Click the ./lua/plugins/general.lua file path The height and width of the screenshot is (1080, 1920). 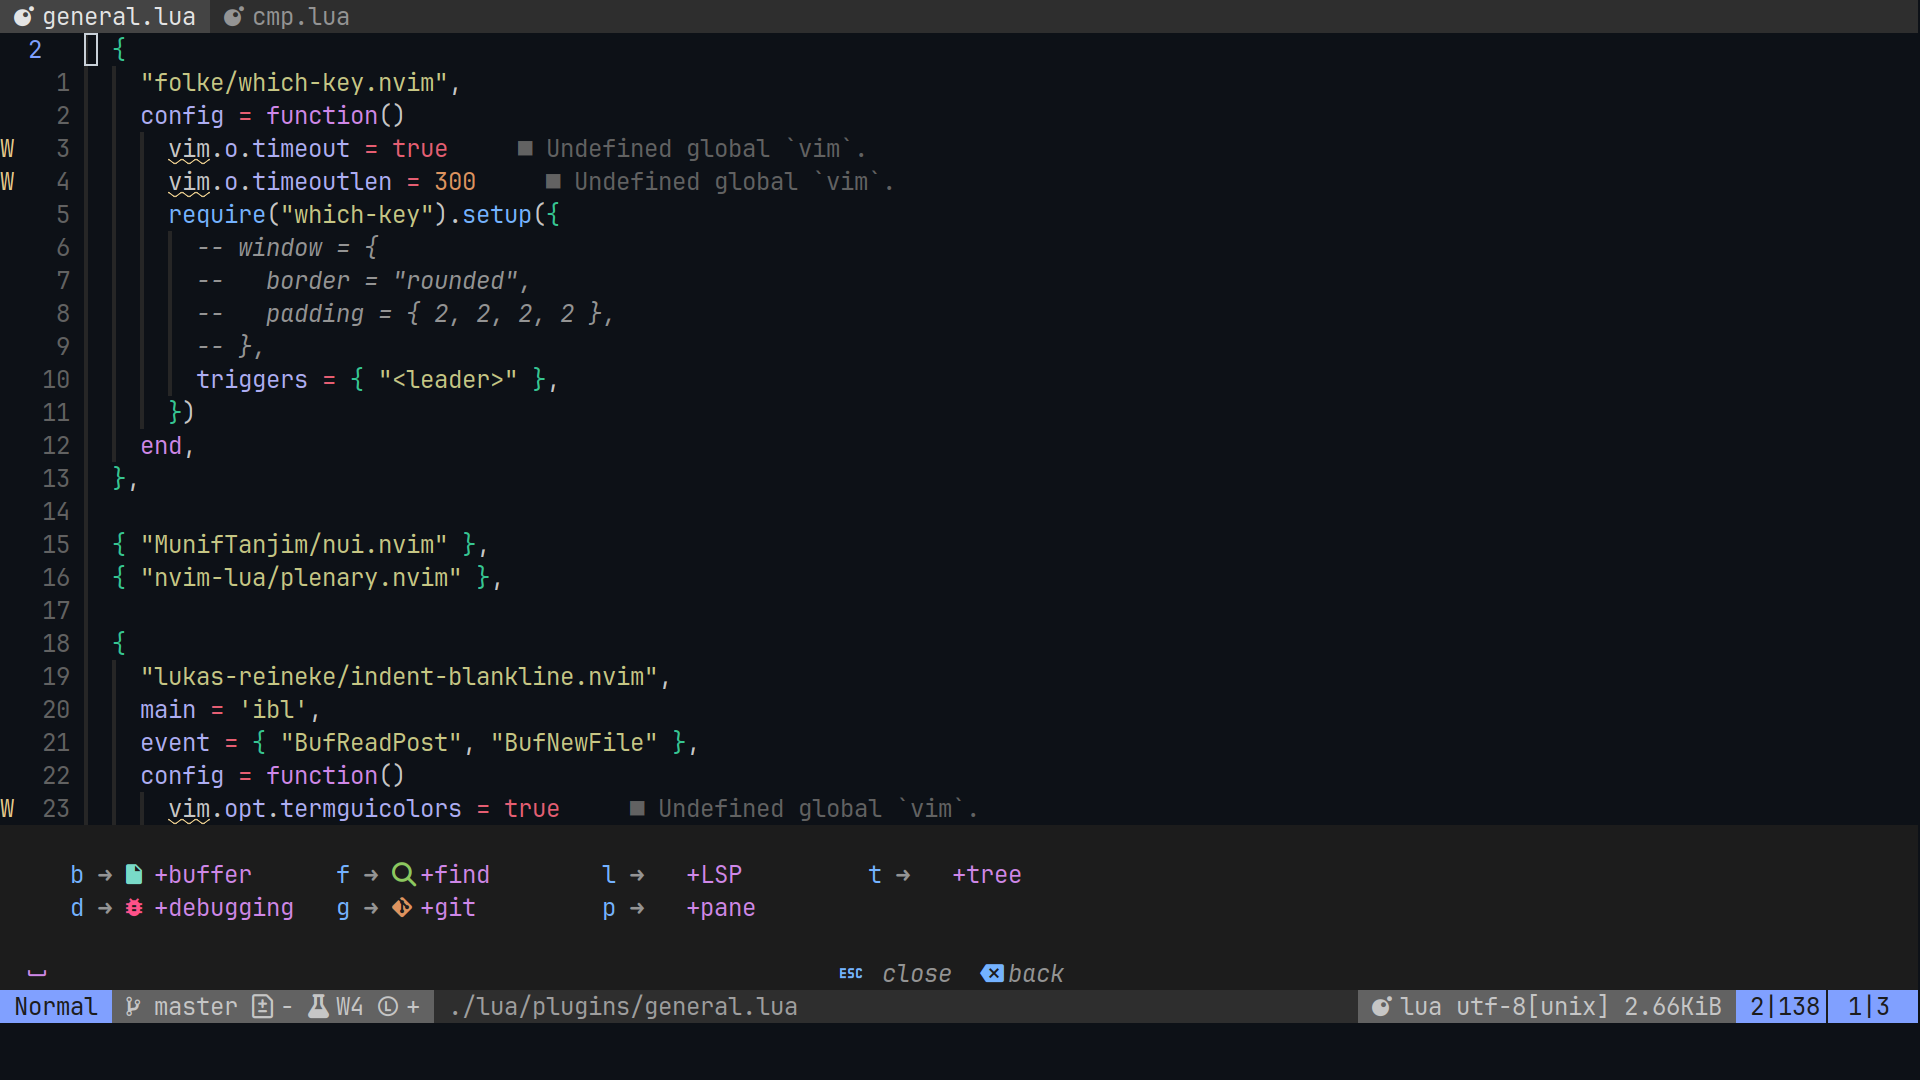[x=623, y=1007]
